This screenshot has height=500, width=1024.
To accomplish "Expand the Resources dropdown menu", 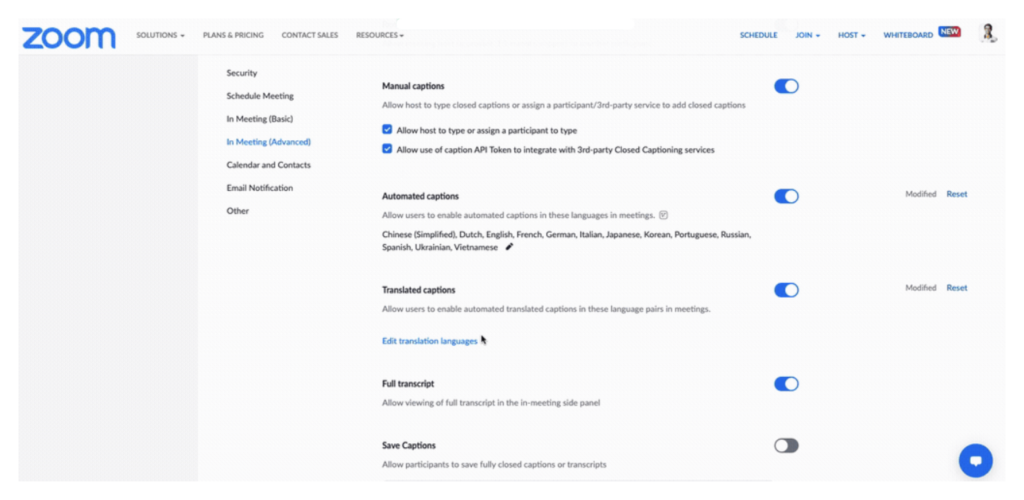I will pyautogui.click(x=379, y=35).
